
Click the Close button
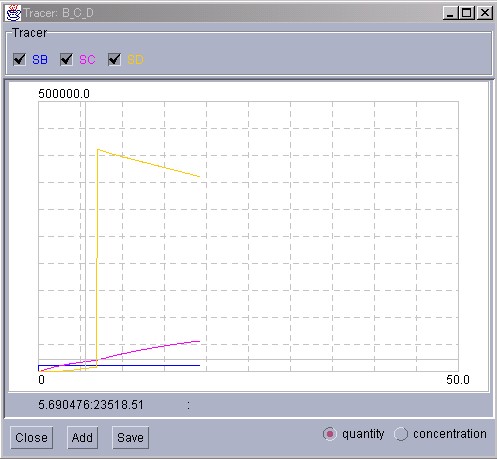[x=31, y=437]
